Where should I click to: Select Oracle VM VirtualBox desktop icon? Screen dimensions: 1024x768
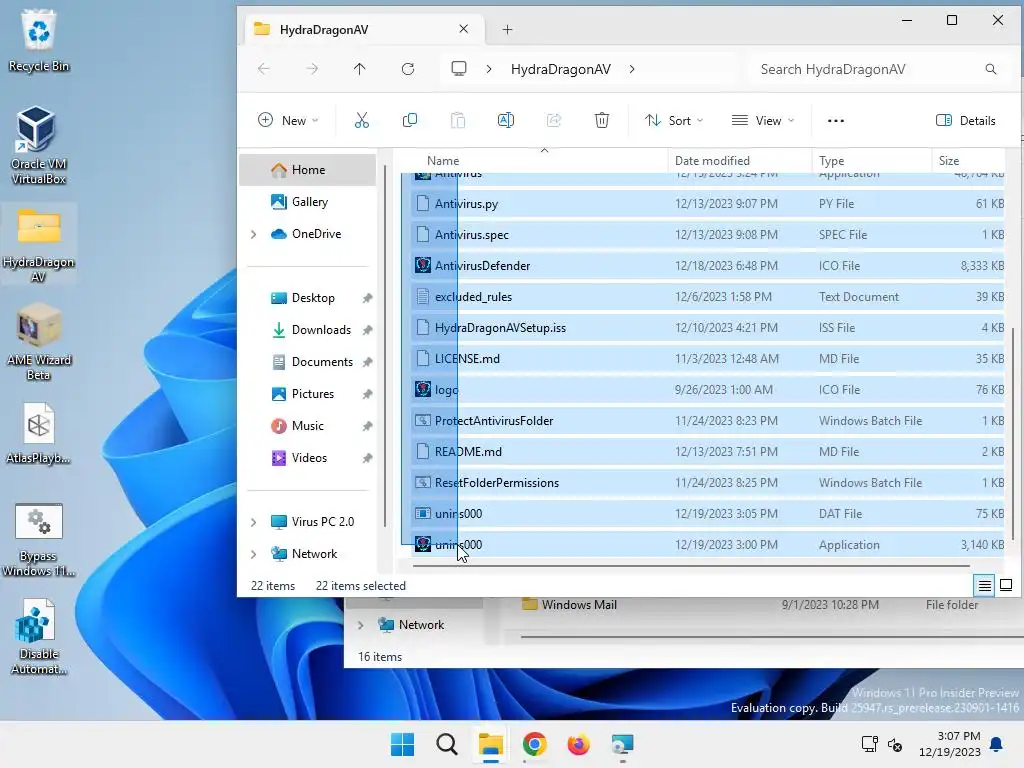pyautogui.click(x=38, y=146)
